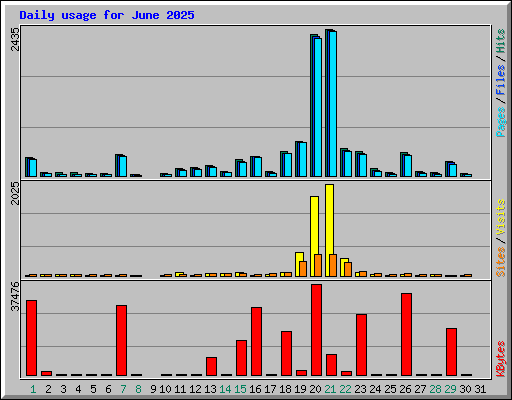The height and width of the screenshot is (400, 512).
Task: Click day label 26 on the x-axis
Action: pos(405,389)
